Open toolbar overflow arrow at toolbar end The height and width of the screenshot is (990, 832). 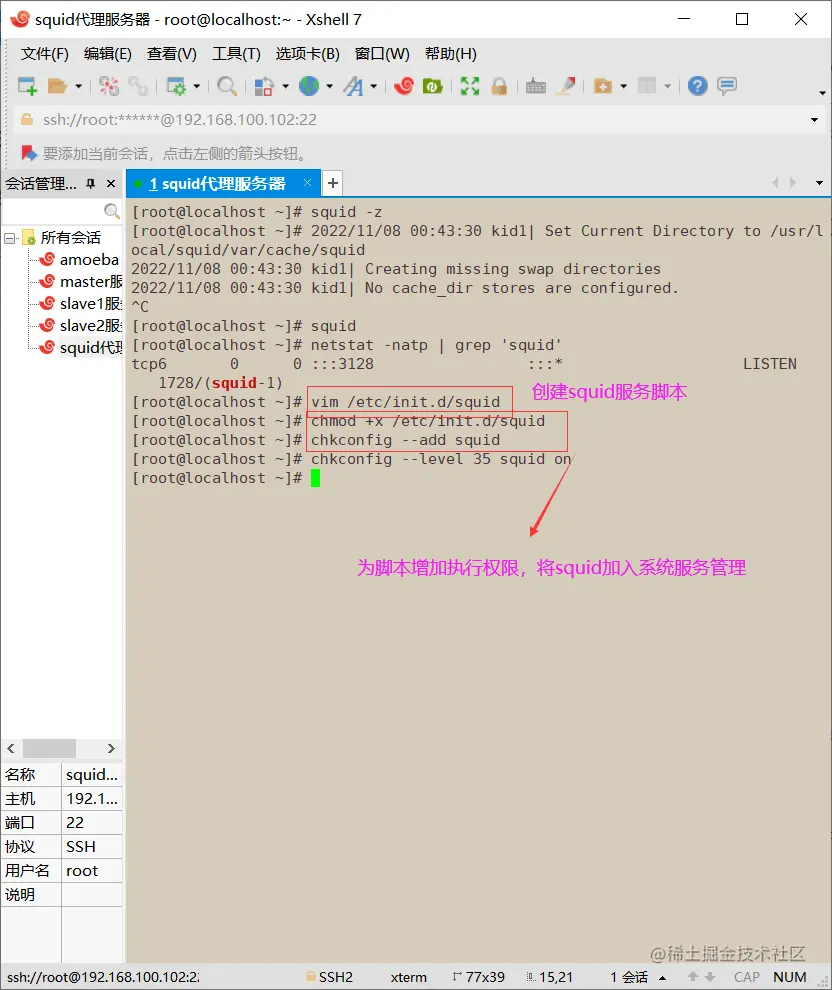(x=822, y=93)
